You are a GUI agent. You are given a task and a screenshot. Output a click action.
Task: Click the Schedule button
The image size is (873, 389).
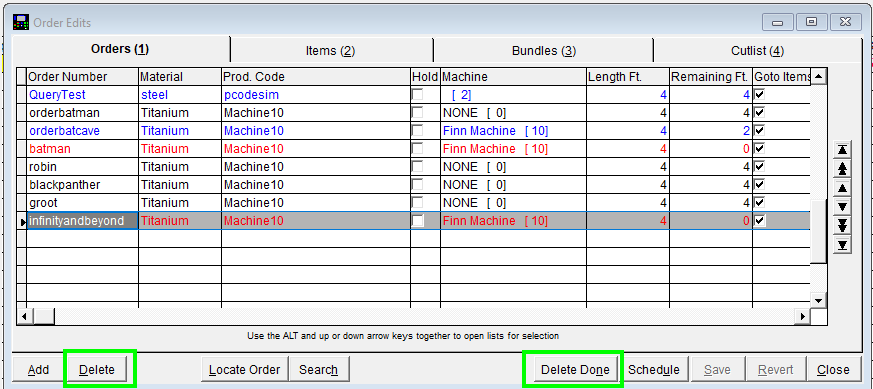pos(654,370)
